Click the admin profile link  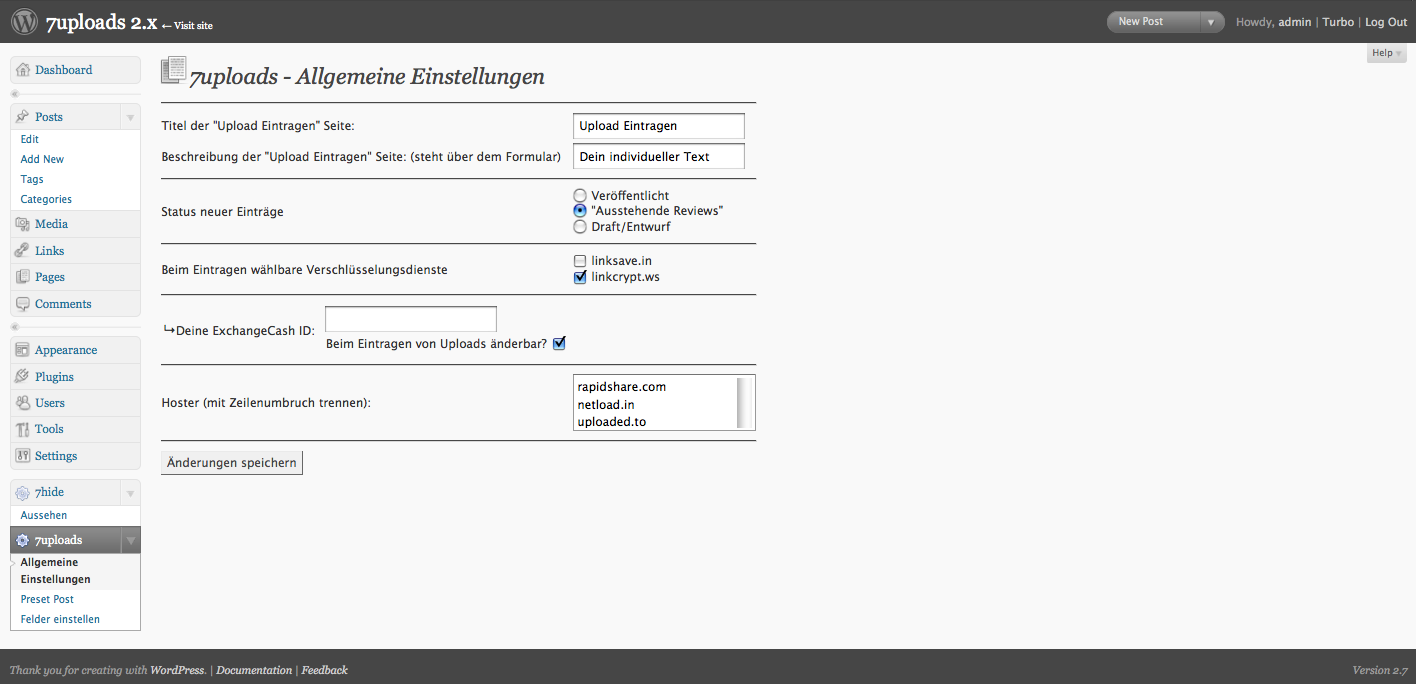tap(1295, 22)
